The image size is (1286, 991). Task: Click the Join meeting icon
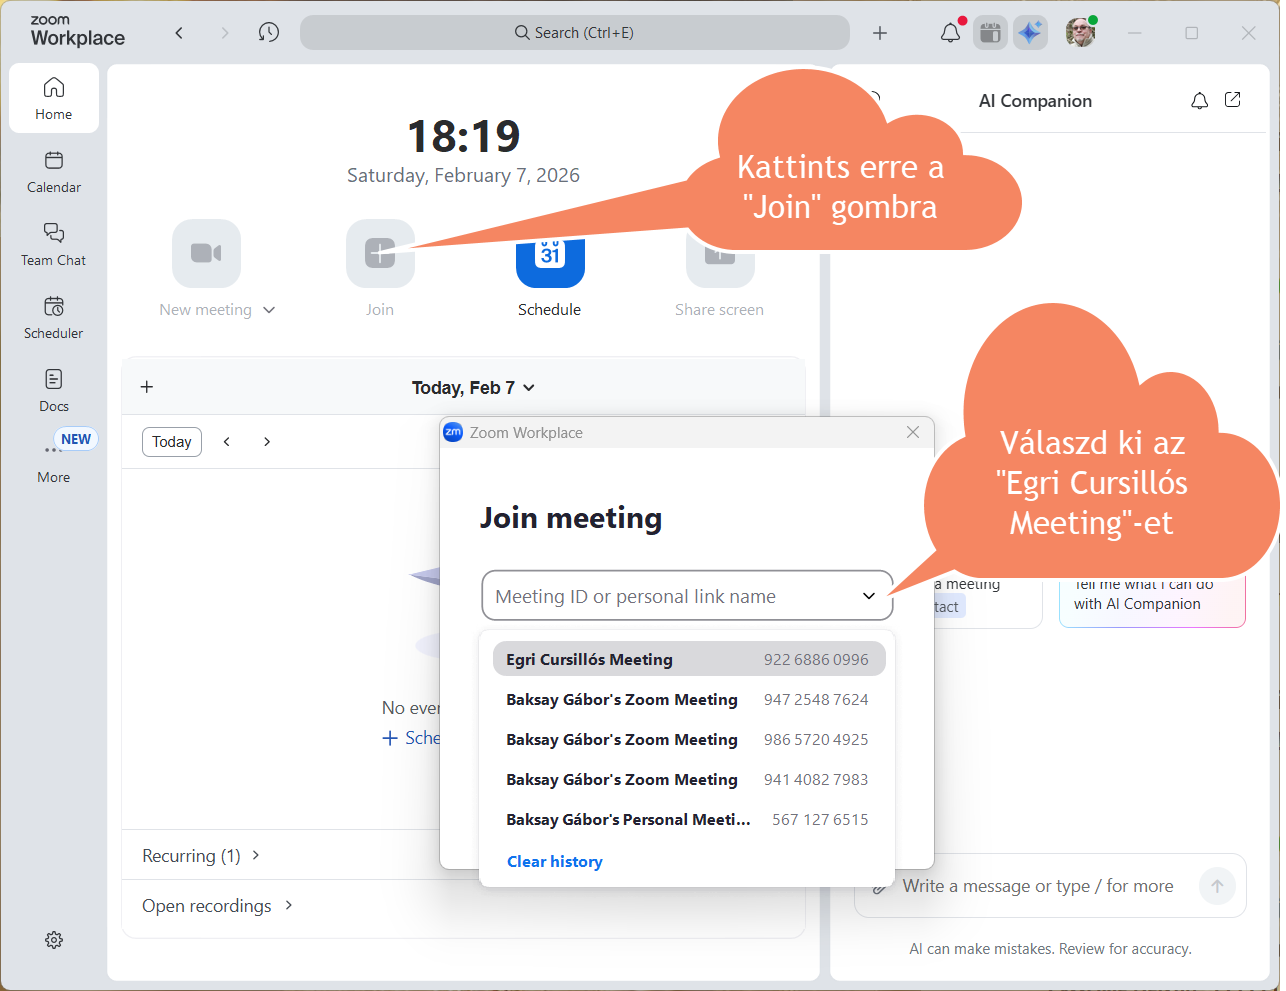[x=380, y=254]
